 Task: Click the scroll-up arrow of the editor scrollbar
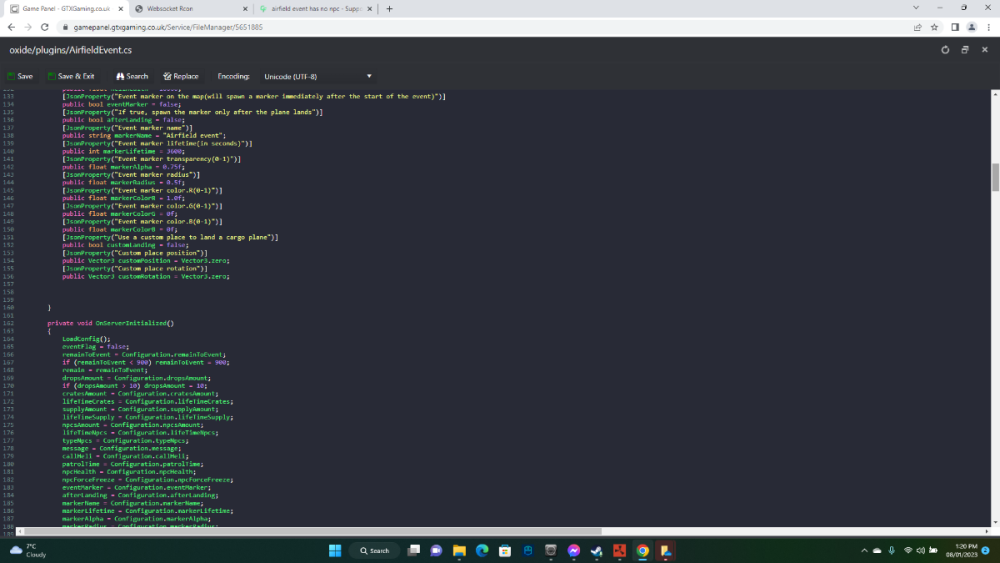click(x=995, y=94)
